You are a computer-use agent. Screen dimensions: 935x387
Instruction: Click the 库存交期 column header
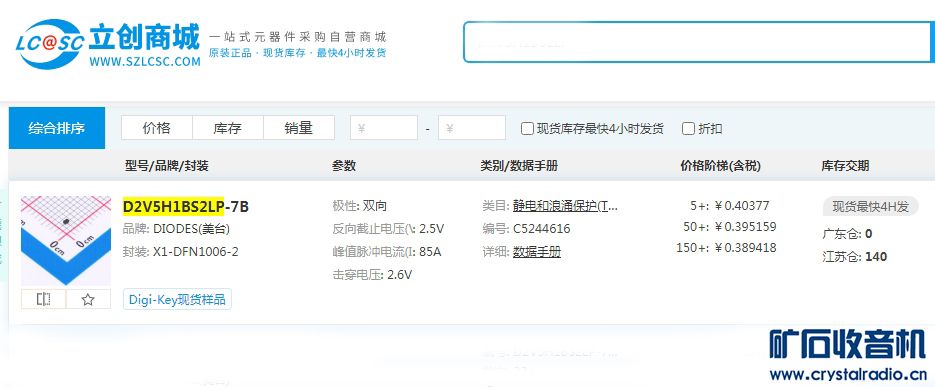click(x=845, y=166)
